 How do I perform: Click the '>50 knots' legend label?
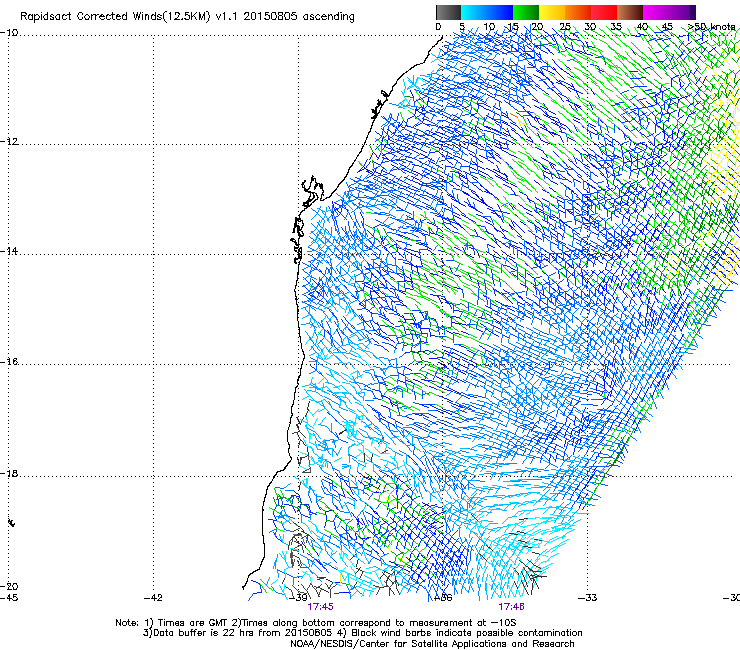(712, 27)
